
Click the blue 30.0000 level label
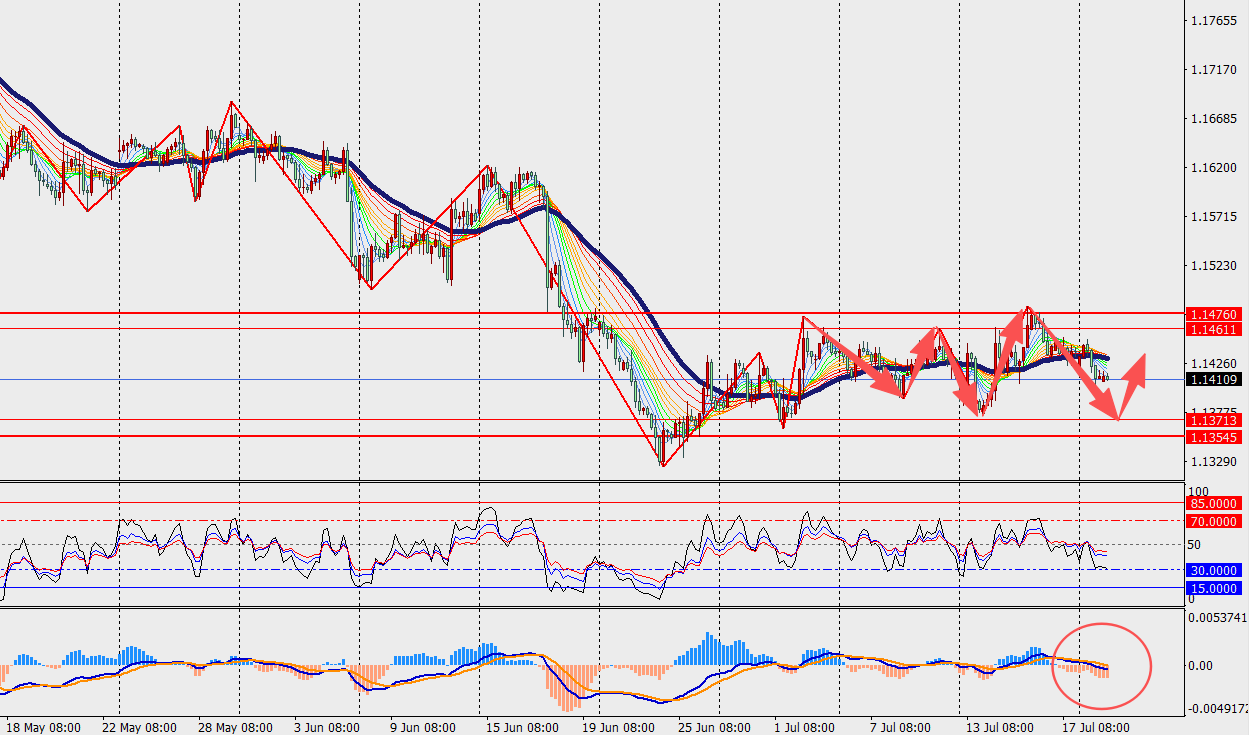point(1215,570)
